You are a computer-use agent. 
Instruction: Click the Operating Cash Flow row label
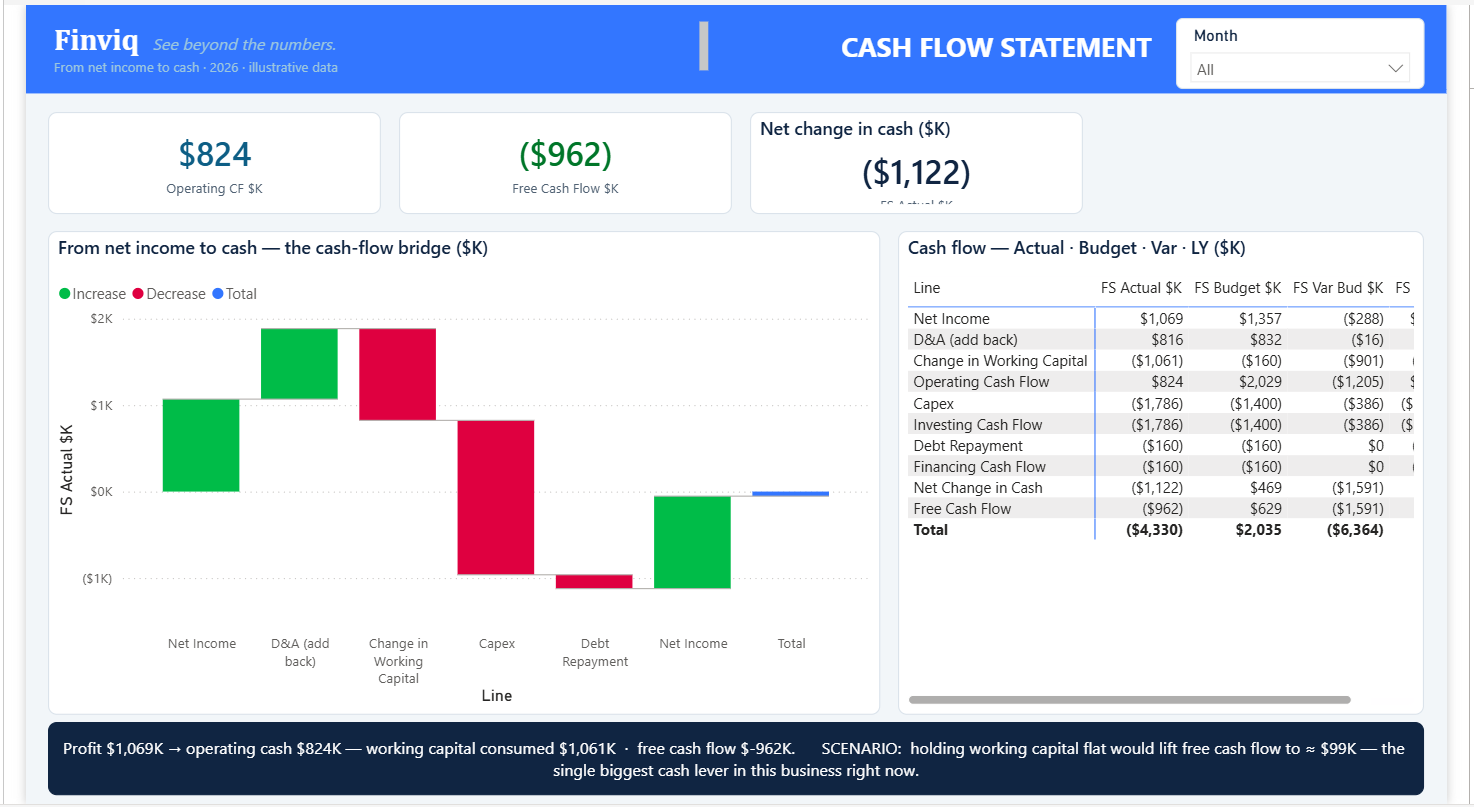(x=981, y=382)
